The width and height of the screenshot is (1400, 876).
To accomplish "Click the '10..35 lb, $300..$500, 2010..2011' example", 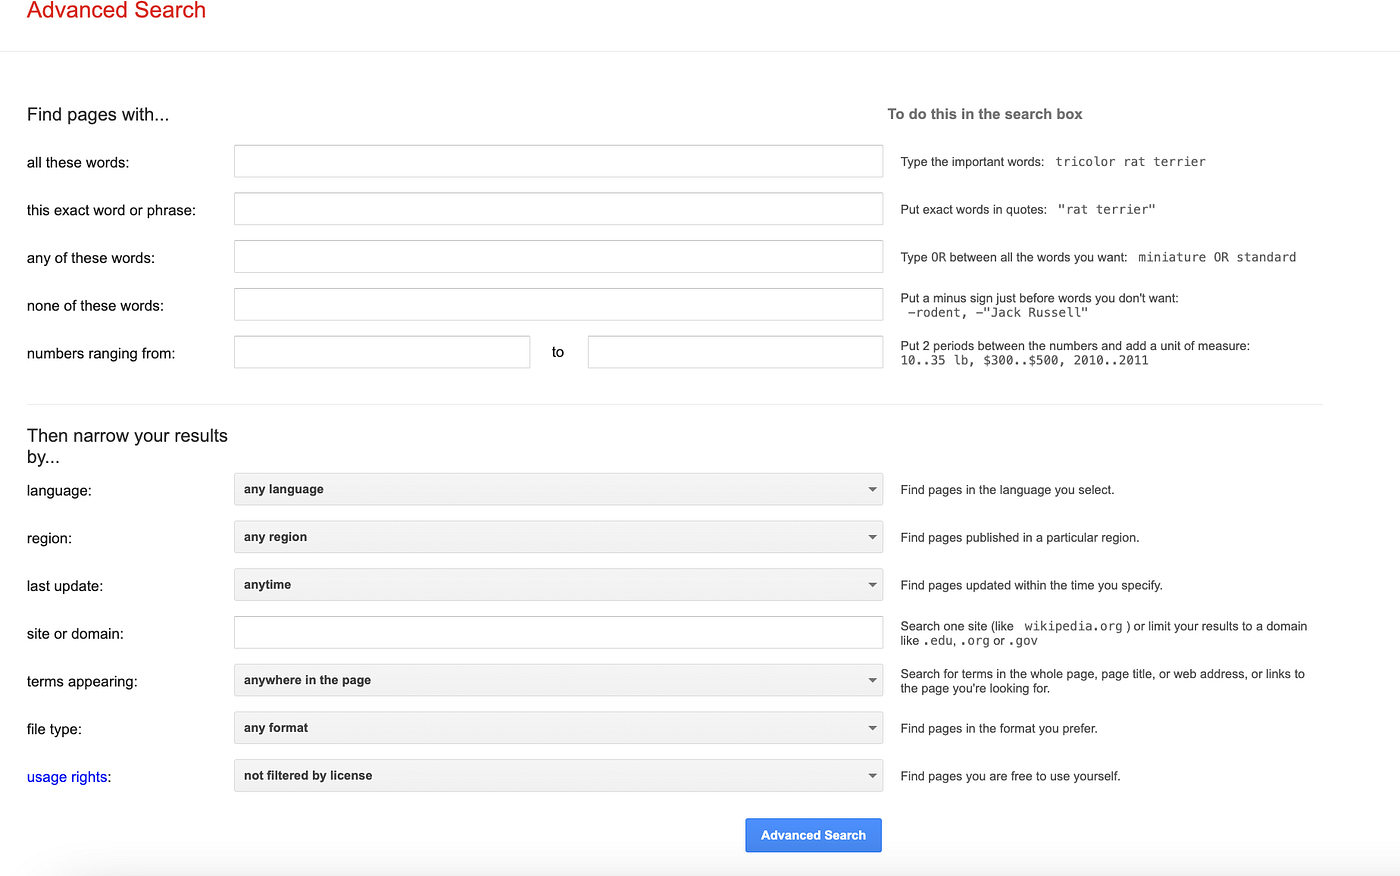I will 1024,361.
